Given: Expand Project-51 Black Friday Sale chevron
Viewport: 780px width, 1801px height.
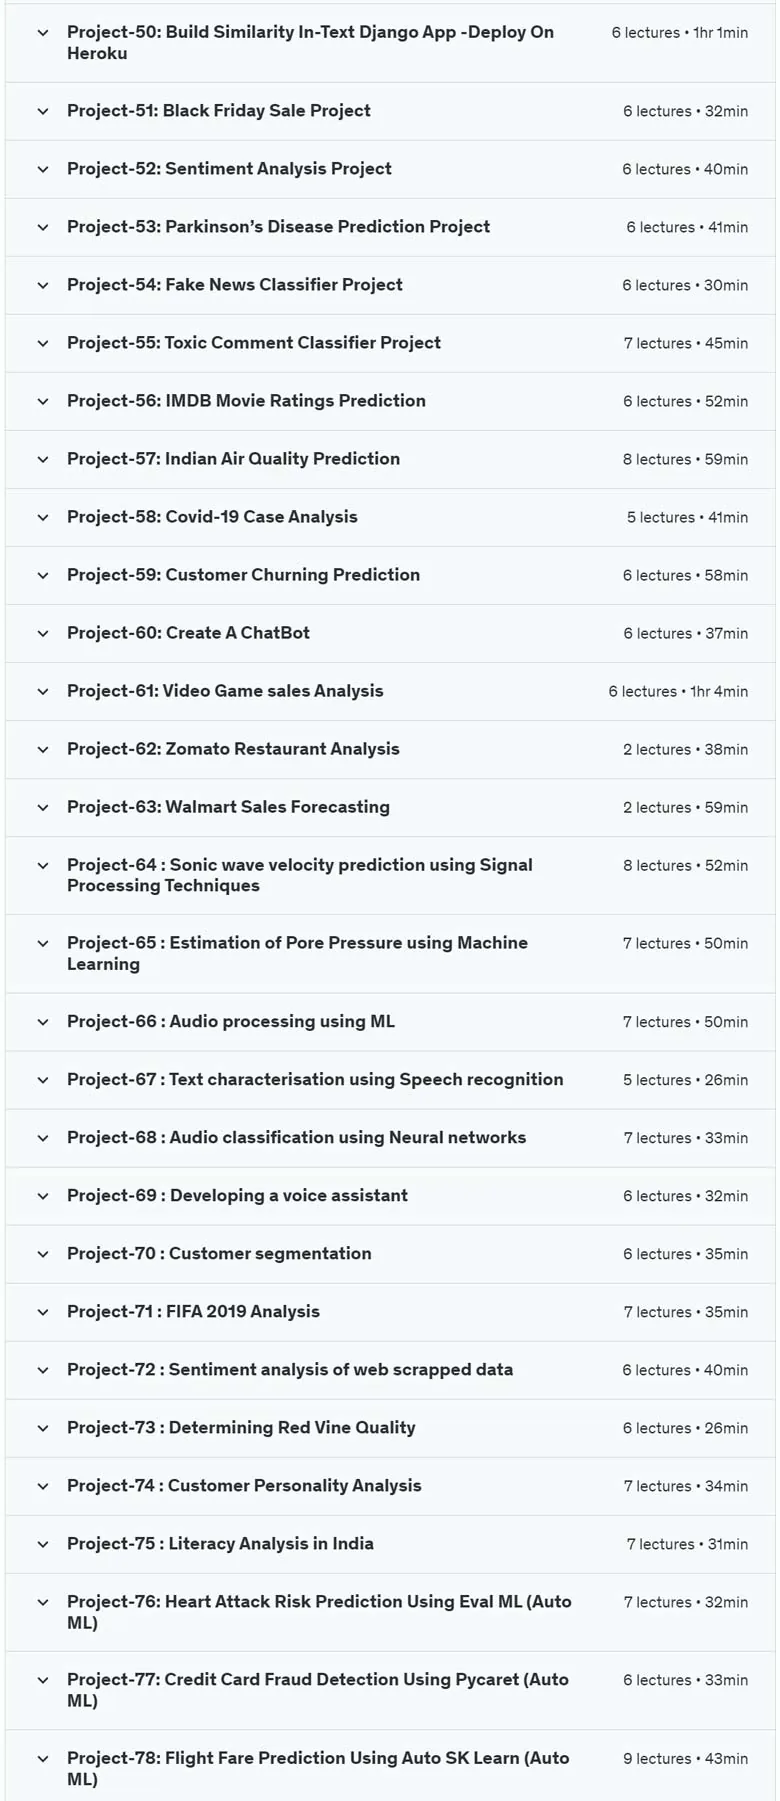Looking at the screenshot, I should click(x=43, y=111).
